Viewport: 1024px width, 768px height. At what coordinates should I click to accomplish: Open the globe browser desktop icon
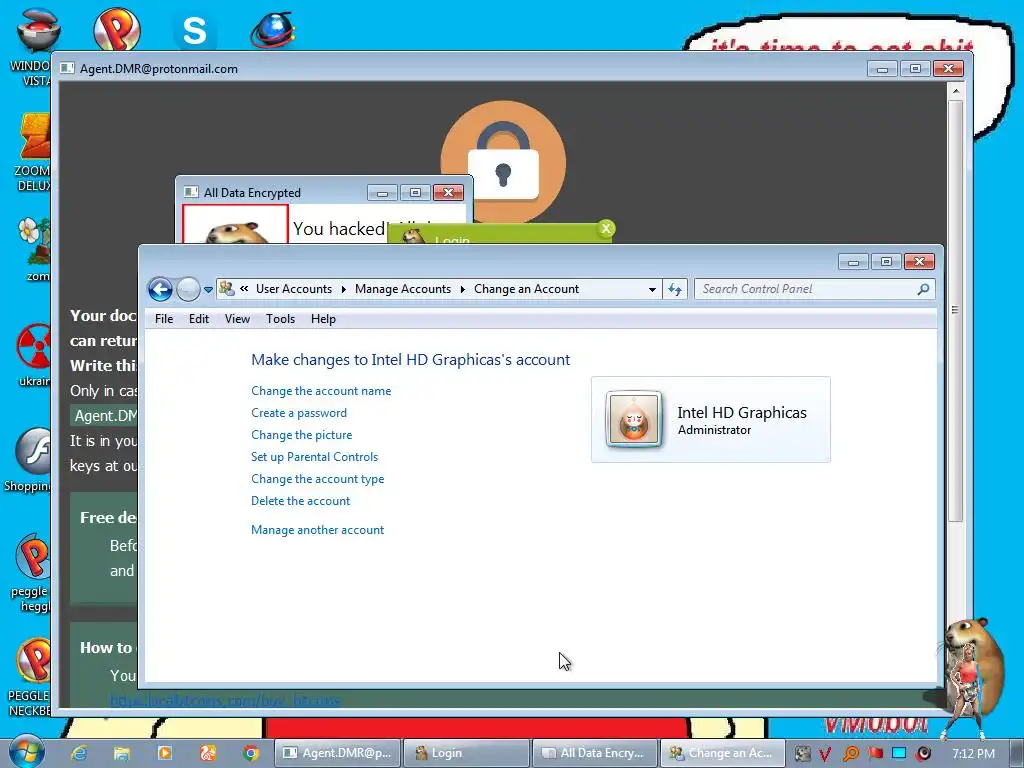273,31
